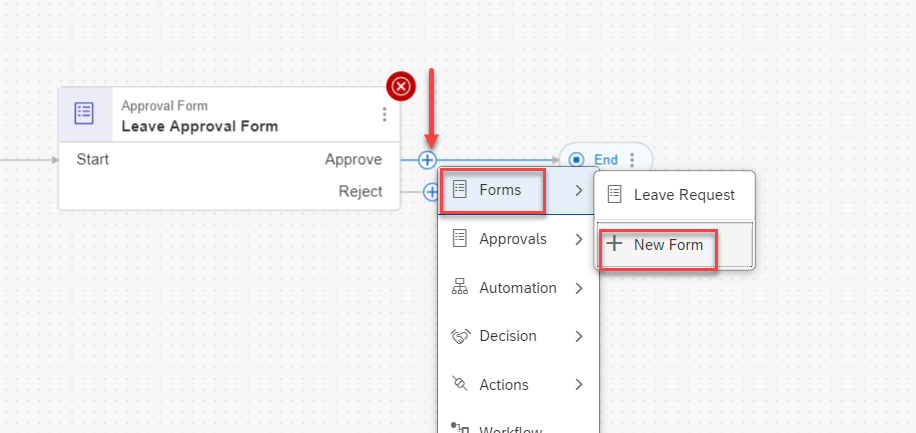Screen dimensions: 916x433
Task: Click the End node circle icon
Action: (577, 160)
